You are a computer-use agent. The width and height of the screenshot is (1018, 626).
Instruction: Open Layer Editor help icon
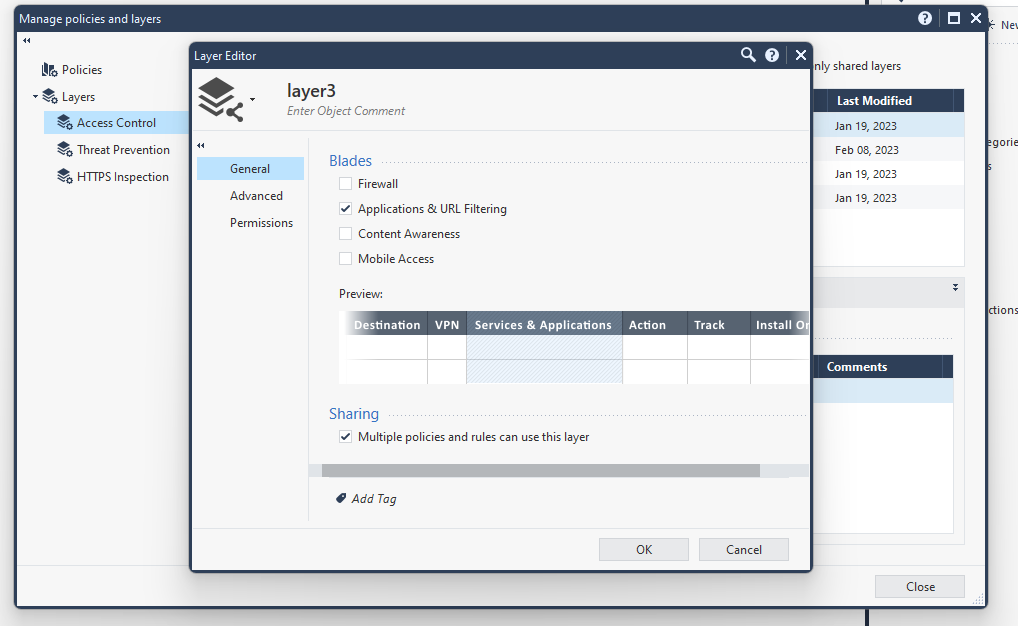click(772, 55)
